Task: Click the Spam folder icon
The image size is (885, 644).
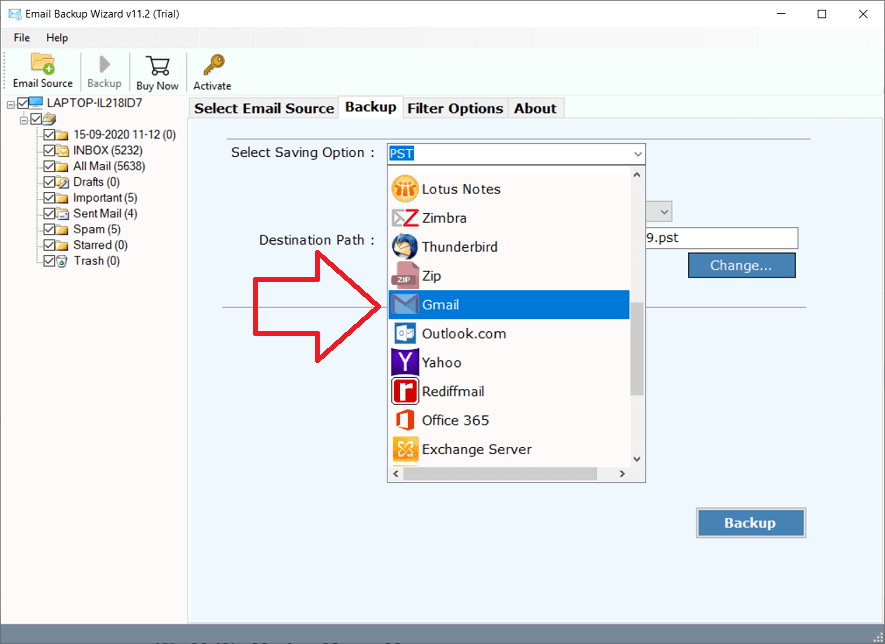Action: point(62,230)
